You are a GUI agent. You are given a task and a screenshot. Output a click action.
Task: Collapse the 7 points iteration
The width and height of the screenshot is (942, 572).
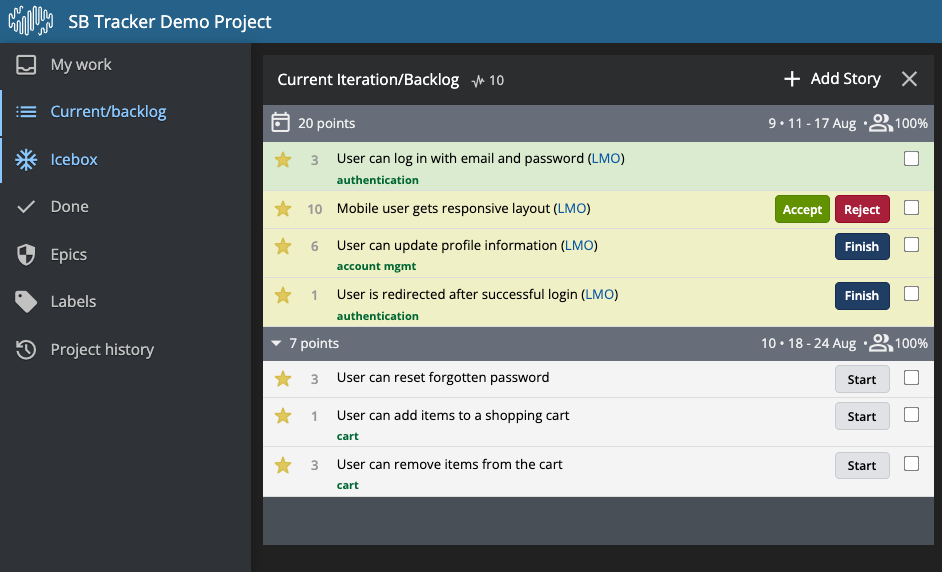[276, 343]
